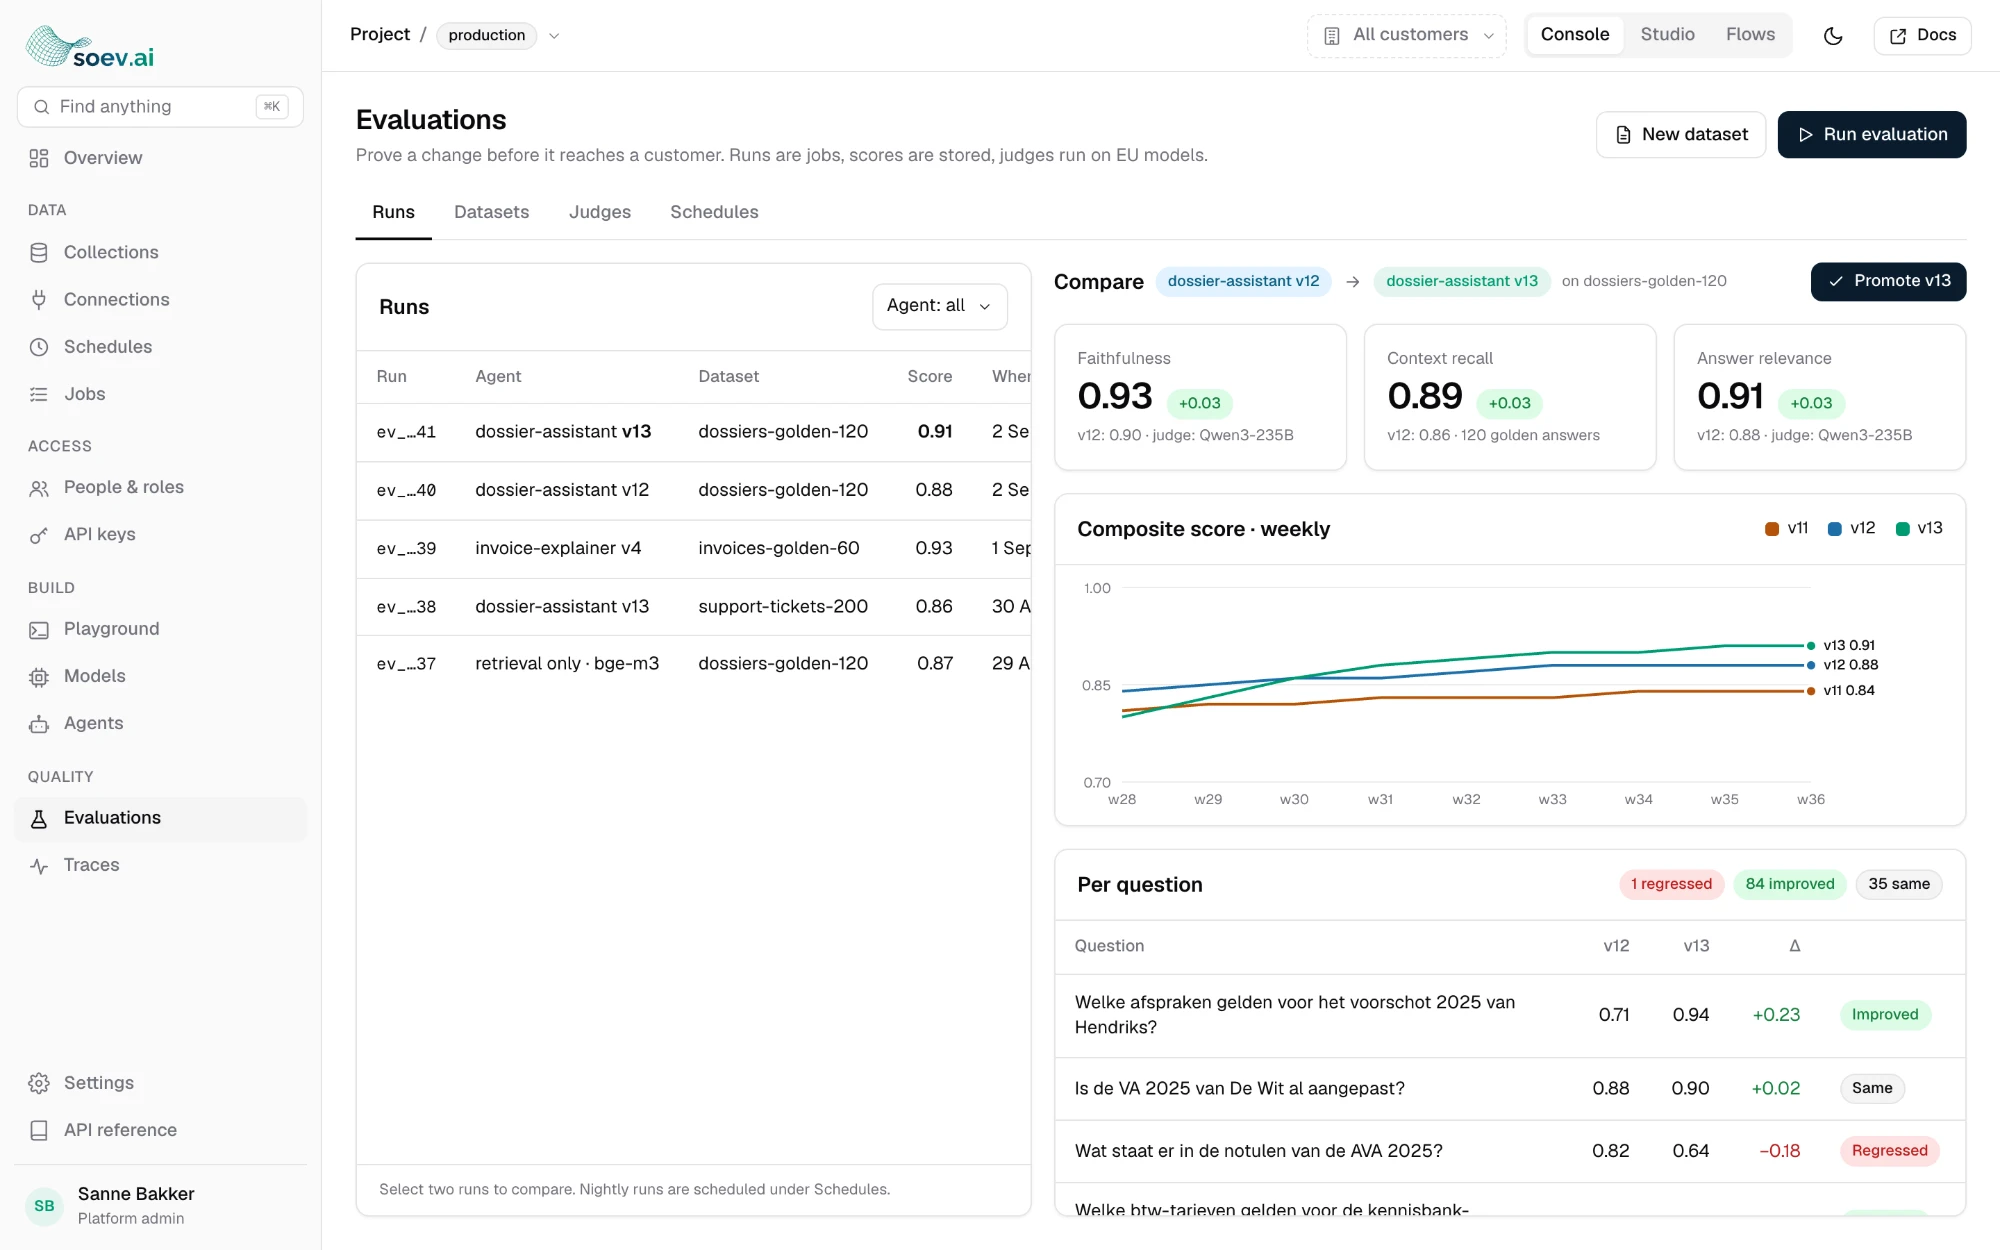This screenshot has width=2000, height=1250.
Task: Open the Schedules tab in Evaluations
Action: click(714, 212)
